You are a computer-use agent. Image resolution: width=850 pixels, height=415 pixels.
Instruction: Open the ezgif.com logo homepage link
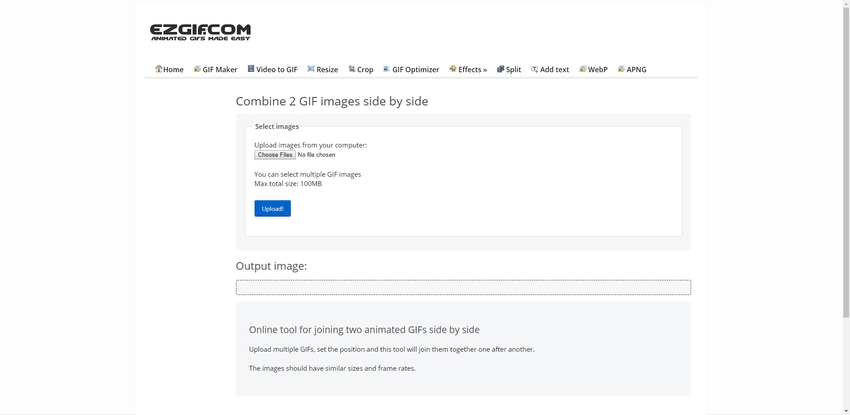(x=200, y=32)
